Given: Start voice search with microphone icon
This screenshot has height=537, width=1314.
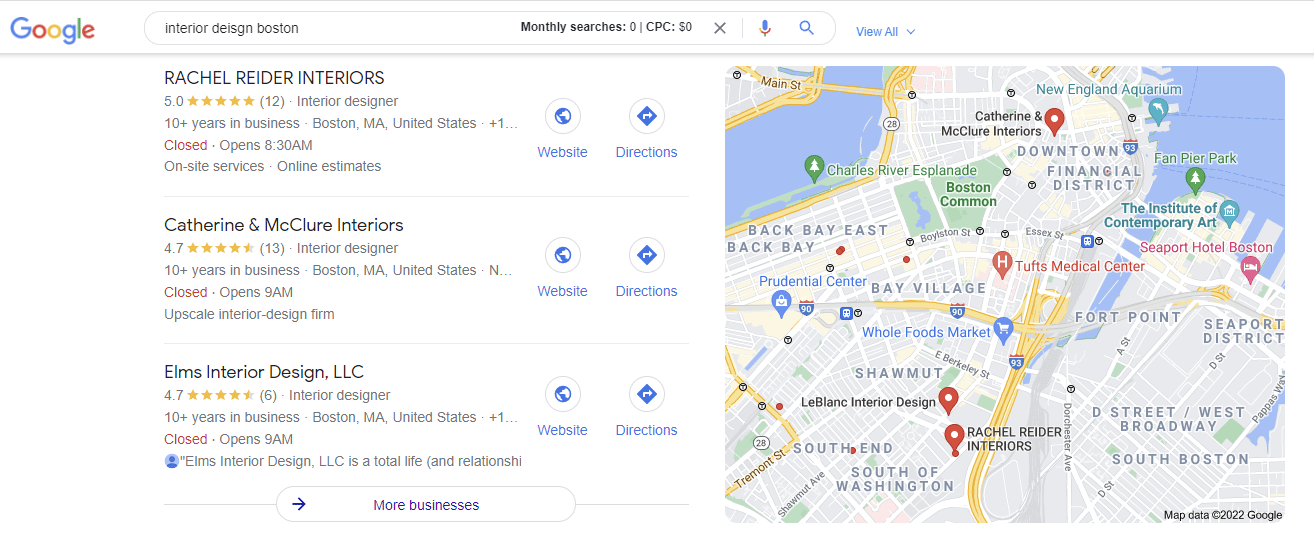Looking at the screenshot, I should [765, 28].
